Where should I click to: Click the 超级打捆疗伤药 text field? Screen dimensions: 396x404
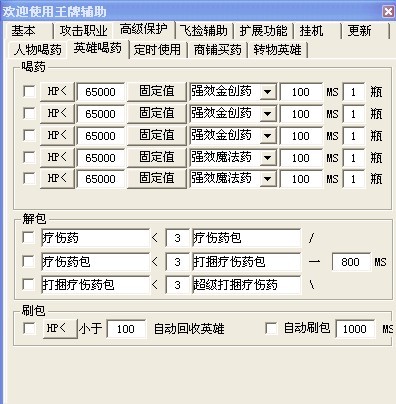[246, 285]
